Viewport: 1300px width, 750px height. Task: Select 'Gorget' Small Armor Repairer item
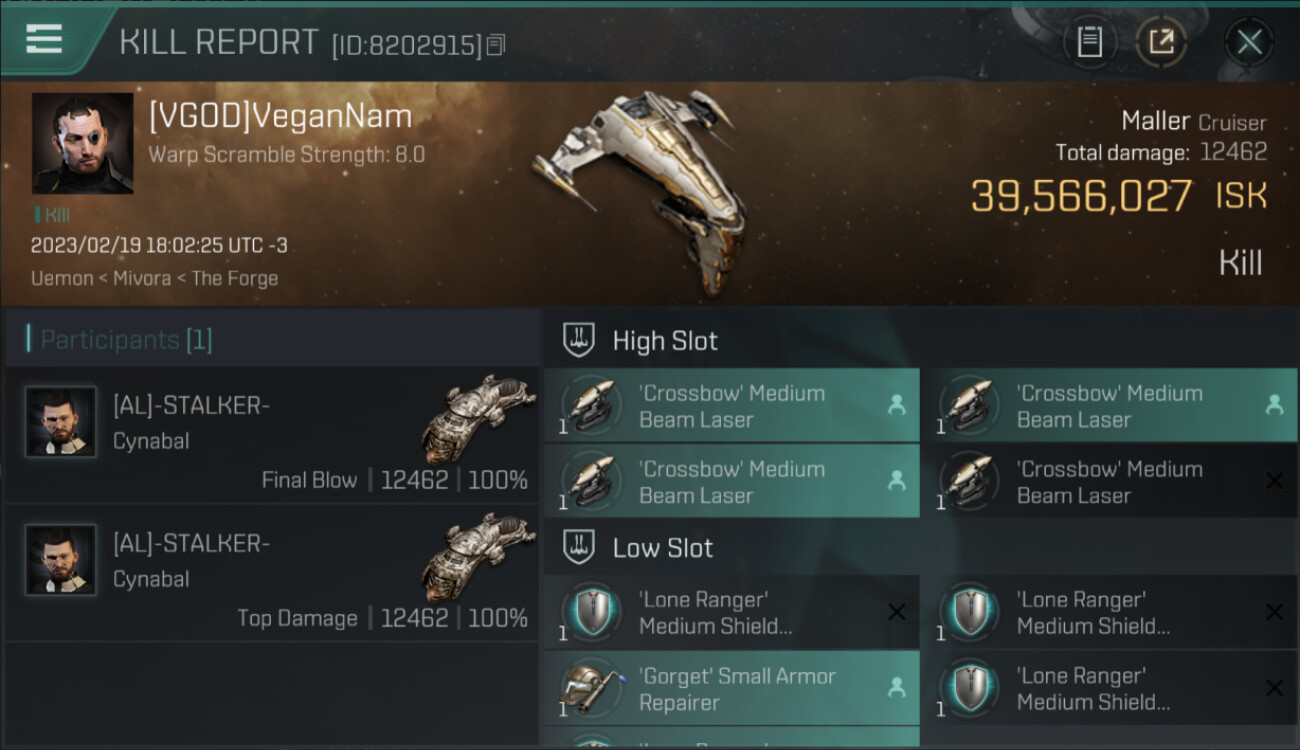click(x=732, y=688)
